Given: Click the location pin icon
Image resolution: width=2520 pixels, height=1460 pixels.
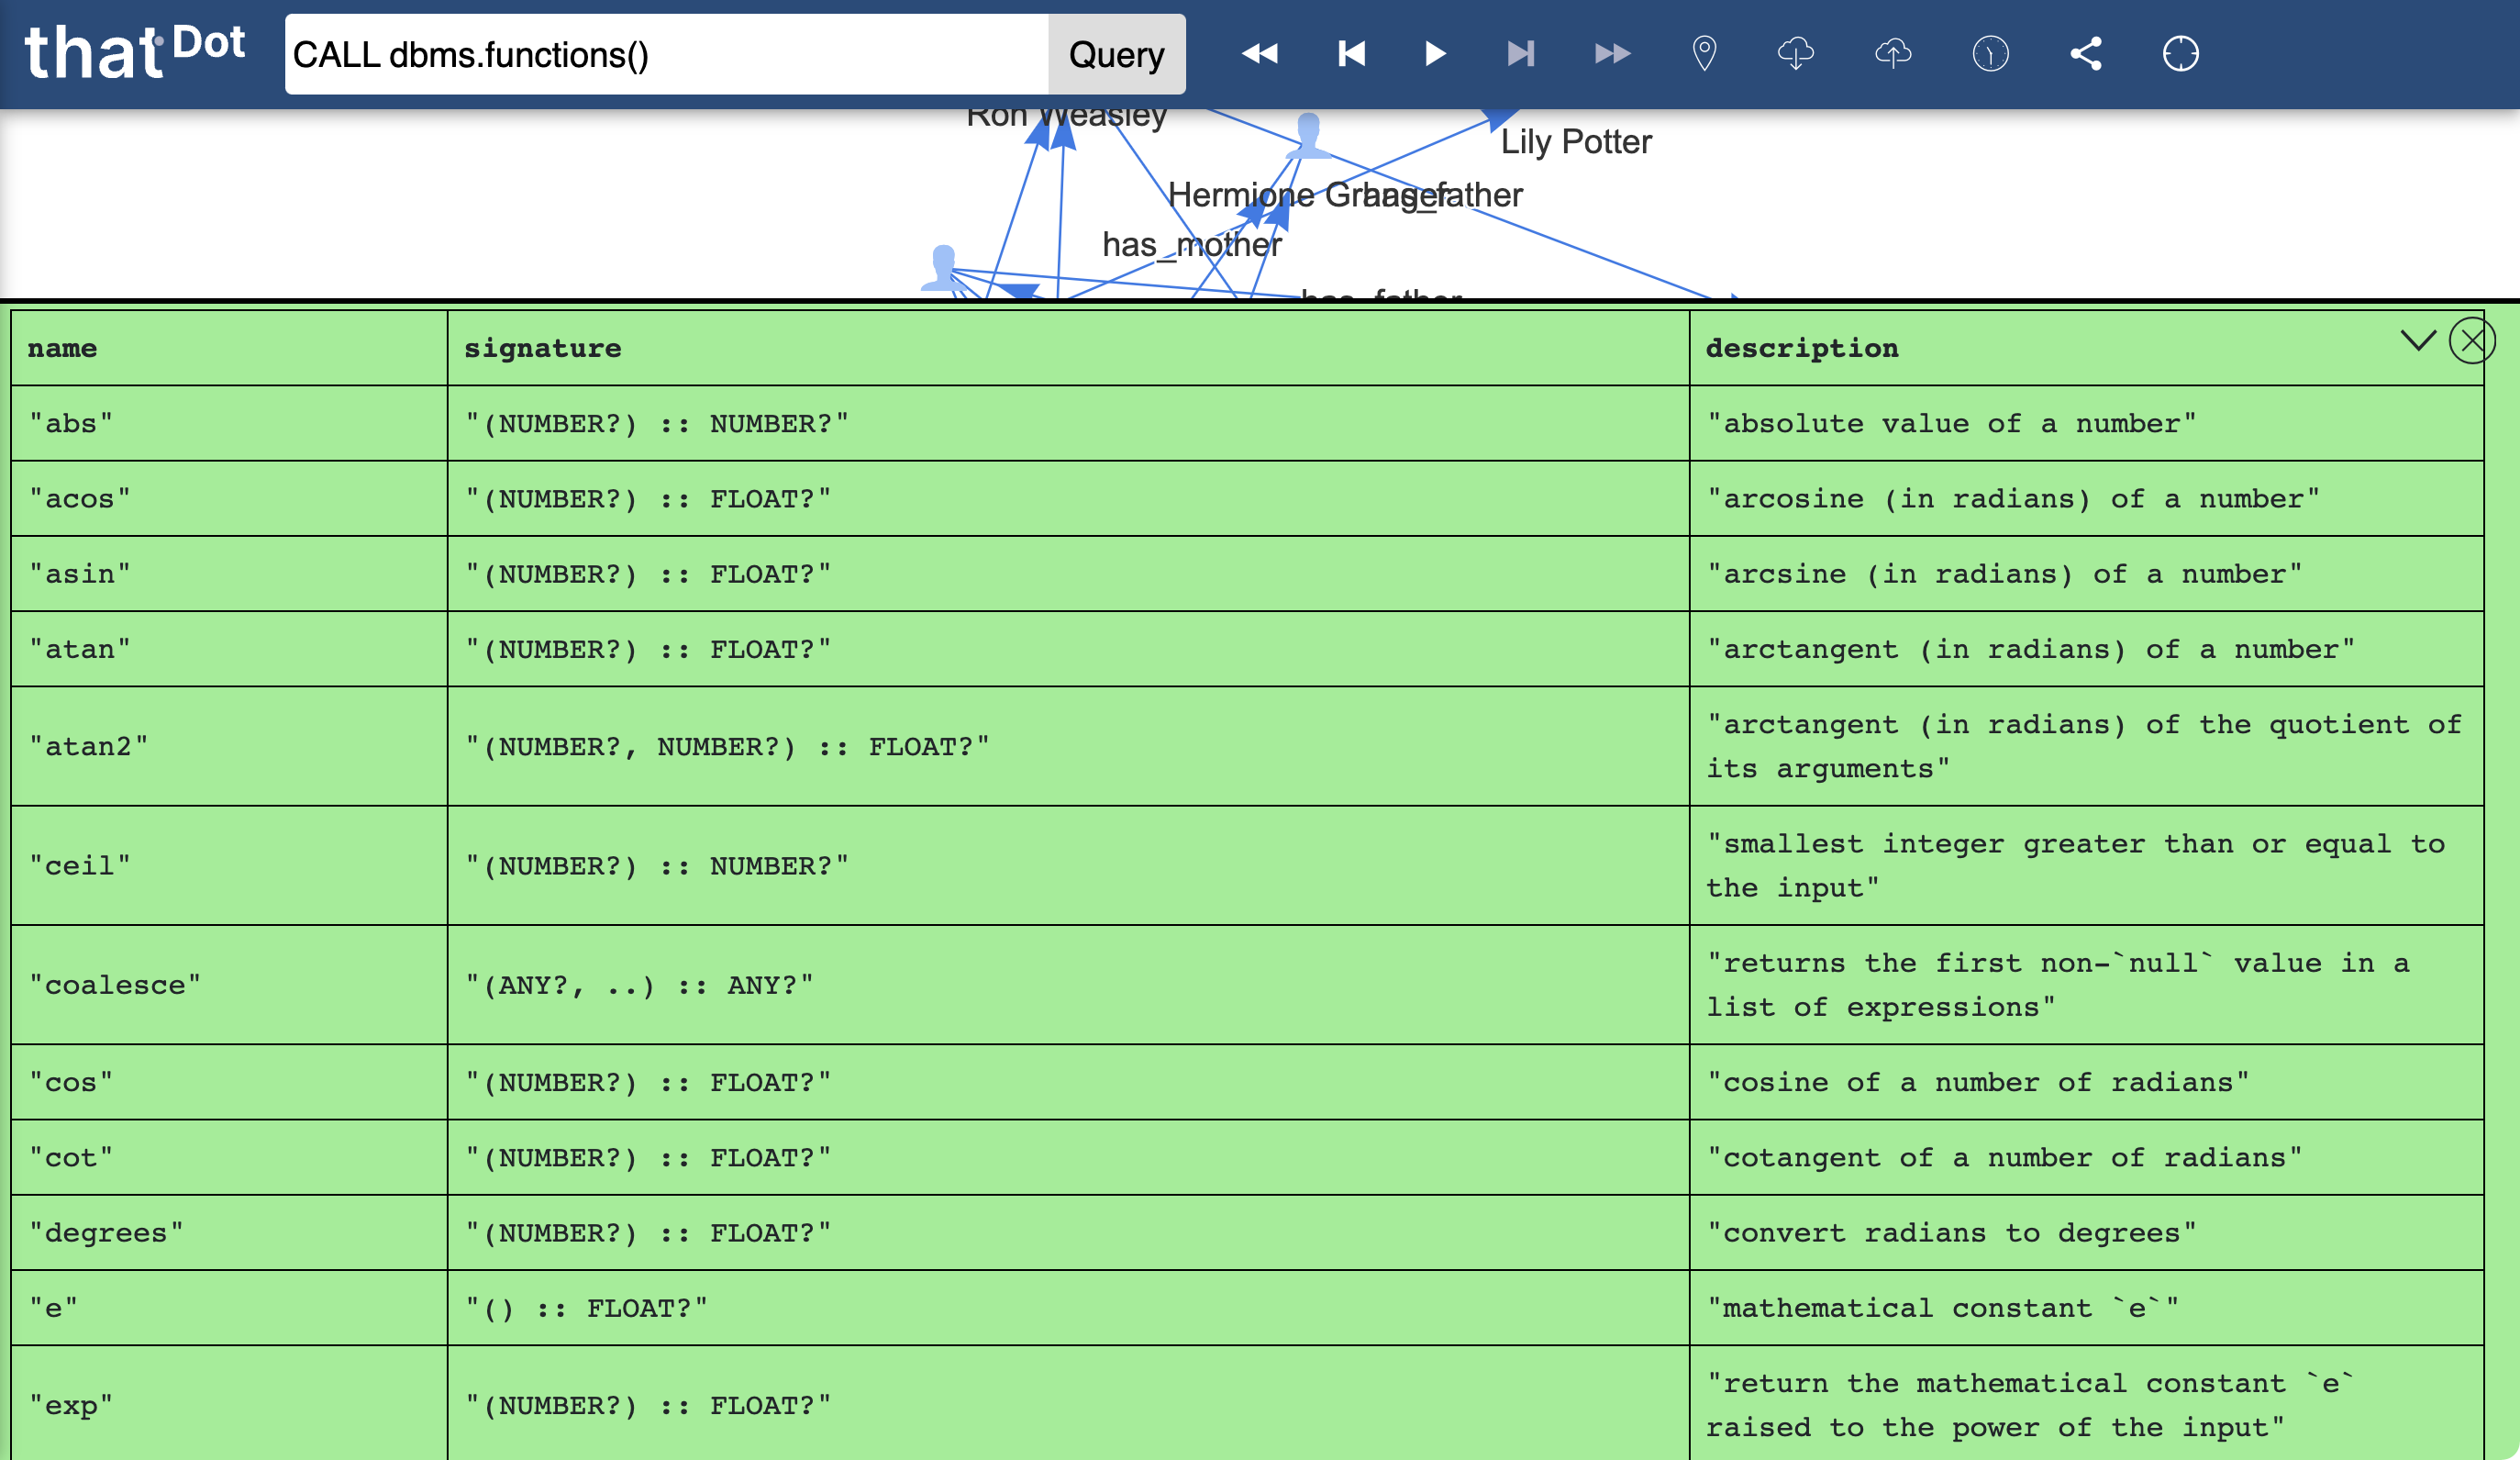Looking at the screenshot, I should pyautogui.click(x=1702, y=54).
